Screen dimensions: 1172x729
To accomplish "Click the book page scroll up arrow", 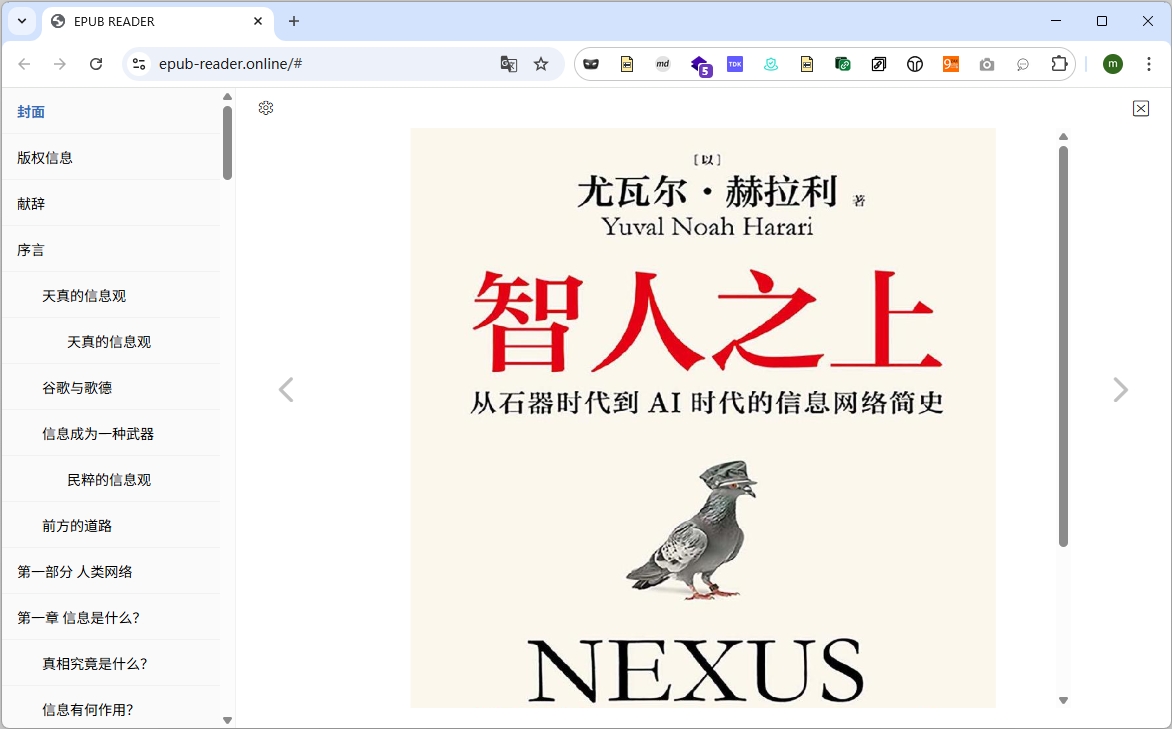I will tap(1063, 136).
